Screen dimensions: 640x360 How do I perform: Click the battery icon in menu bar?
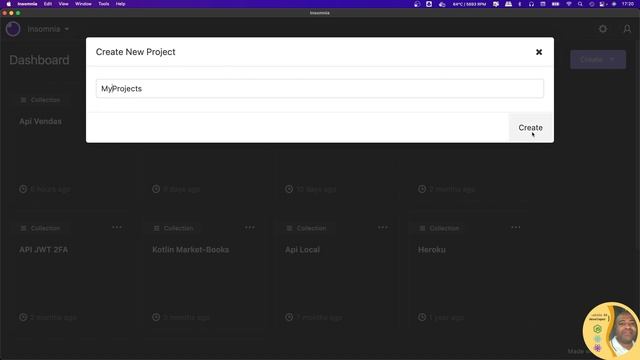click(556, 4)
